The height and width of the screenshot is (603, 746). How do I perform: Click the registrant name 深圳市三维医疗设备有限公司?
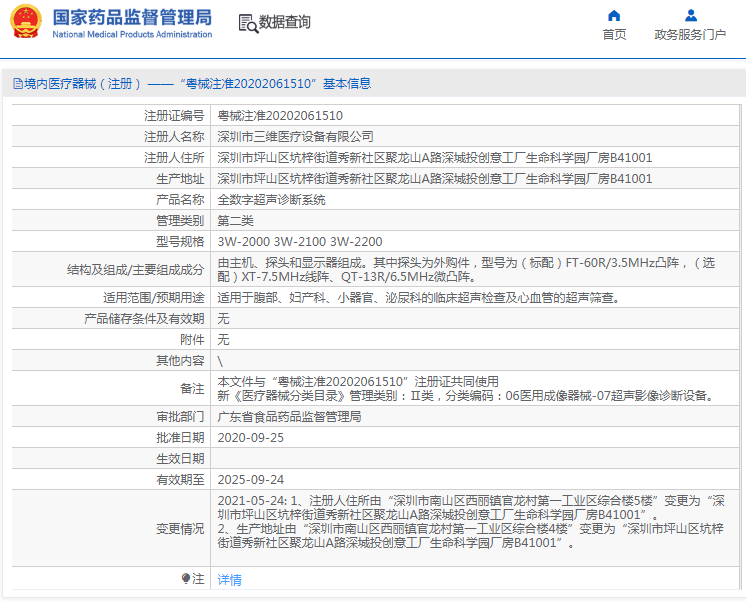tap(295, 137)
